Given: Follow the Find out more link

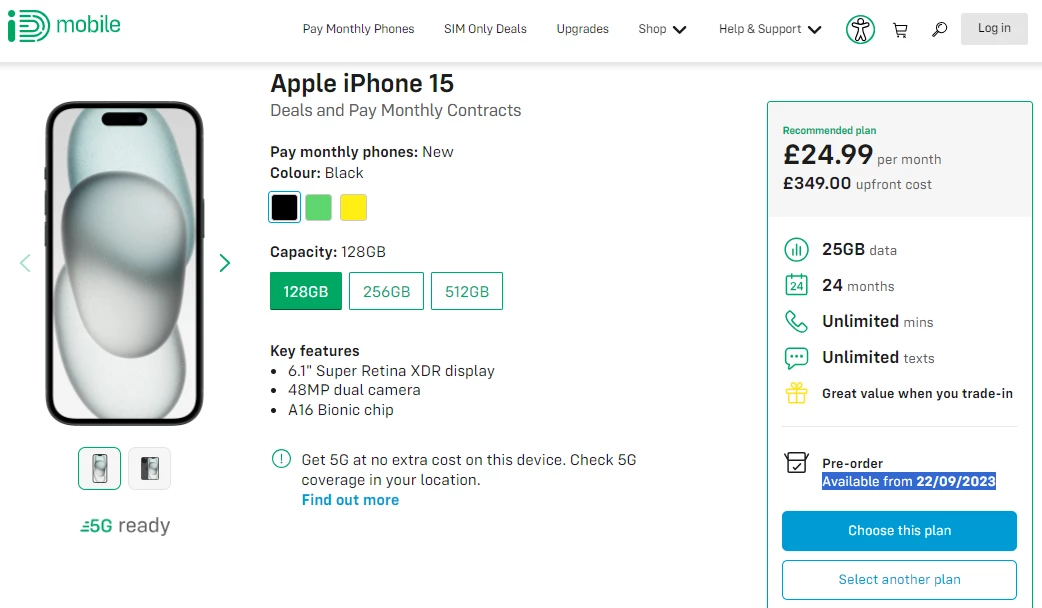Looking at the screenshot, I should tap(350, 500).
